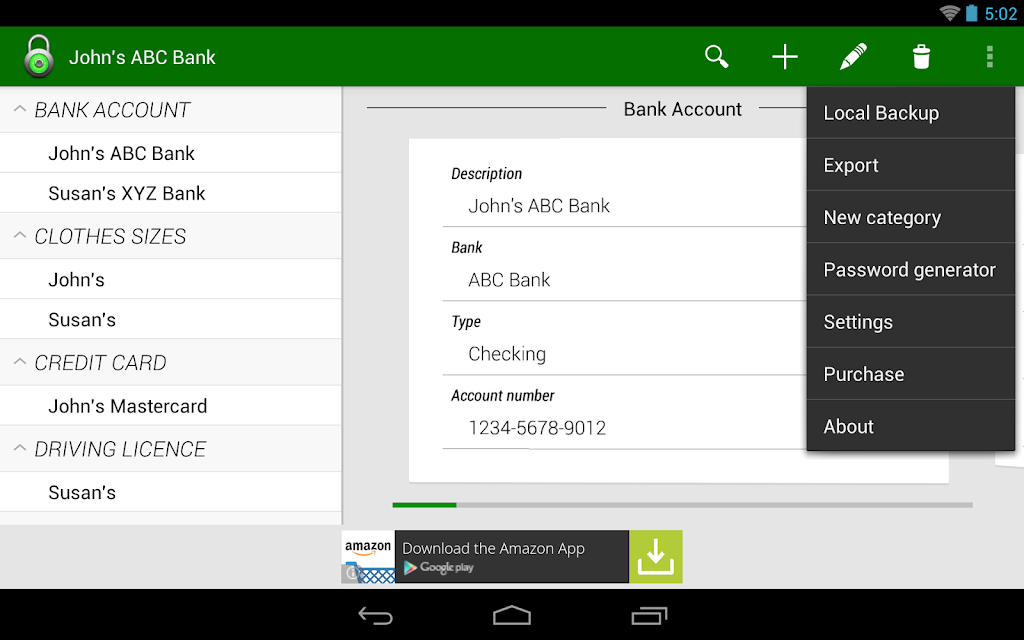Open Password generator from the menu
The image size is (1024, 640).
(910, 269)
